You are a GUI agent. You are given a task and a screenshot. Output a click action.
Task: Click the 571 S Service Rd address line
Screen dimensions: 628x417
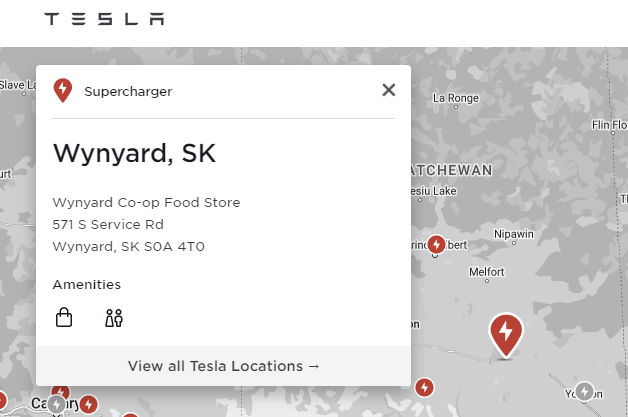(x=108, y=224)
